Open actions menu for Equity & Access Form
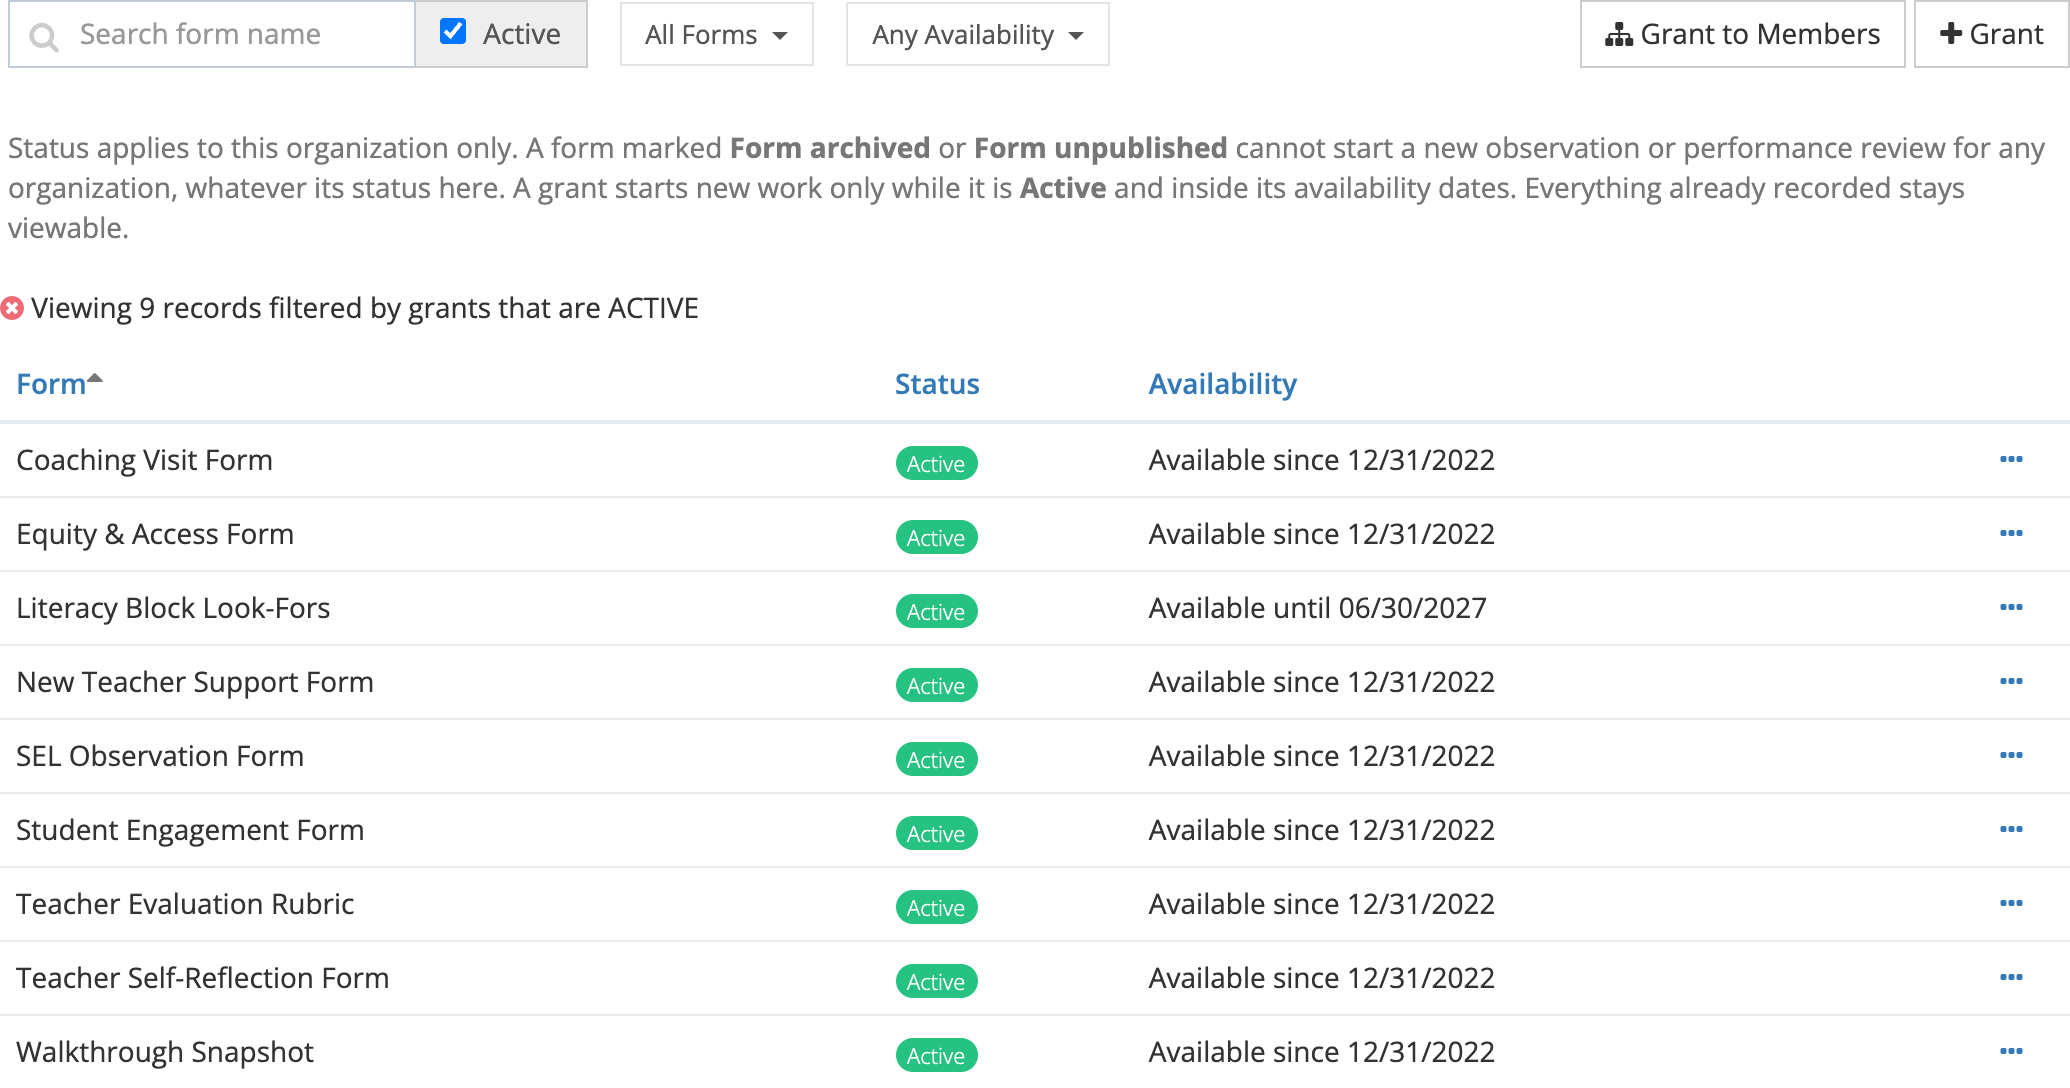The image size is (2070, 1088). [x=2011, y=534]
